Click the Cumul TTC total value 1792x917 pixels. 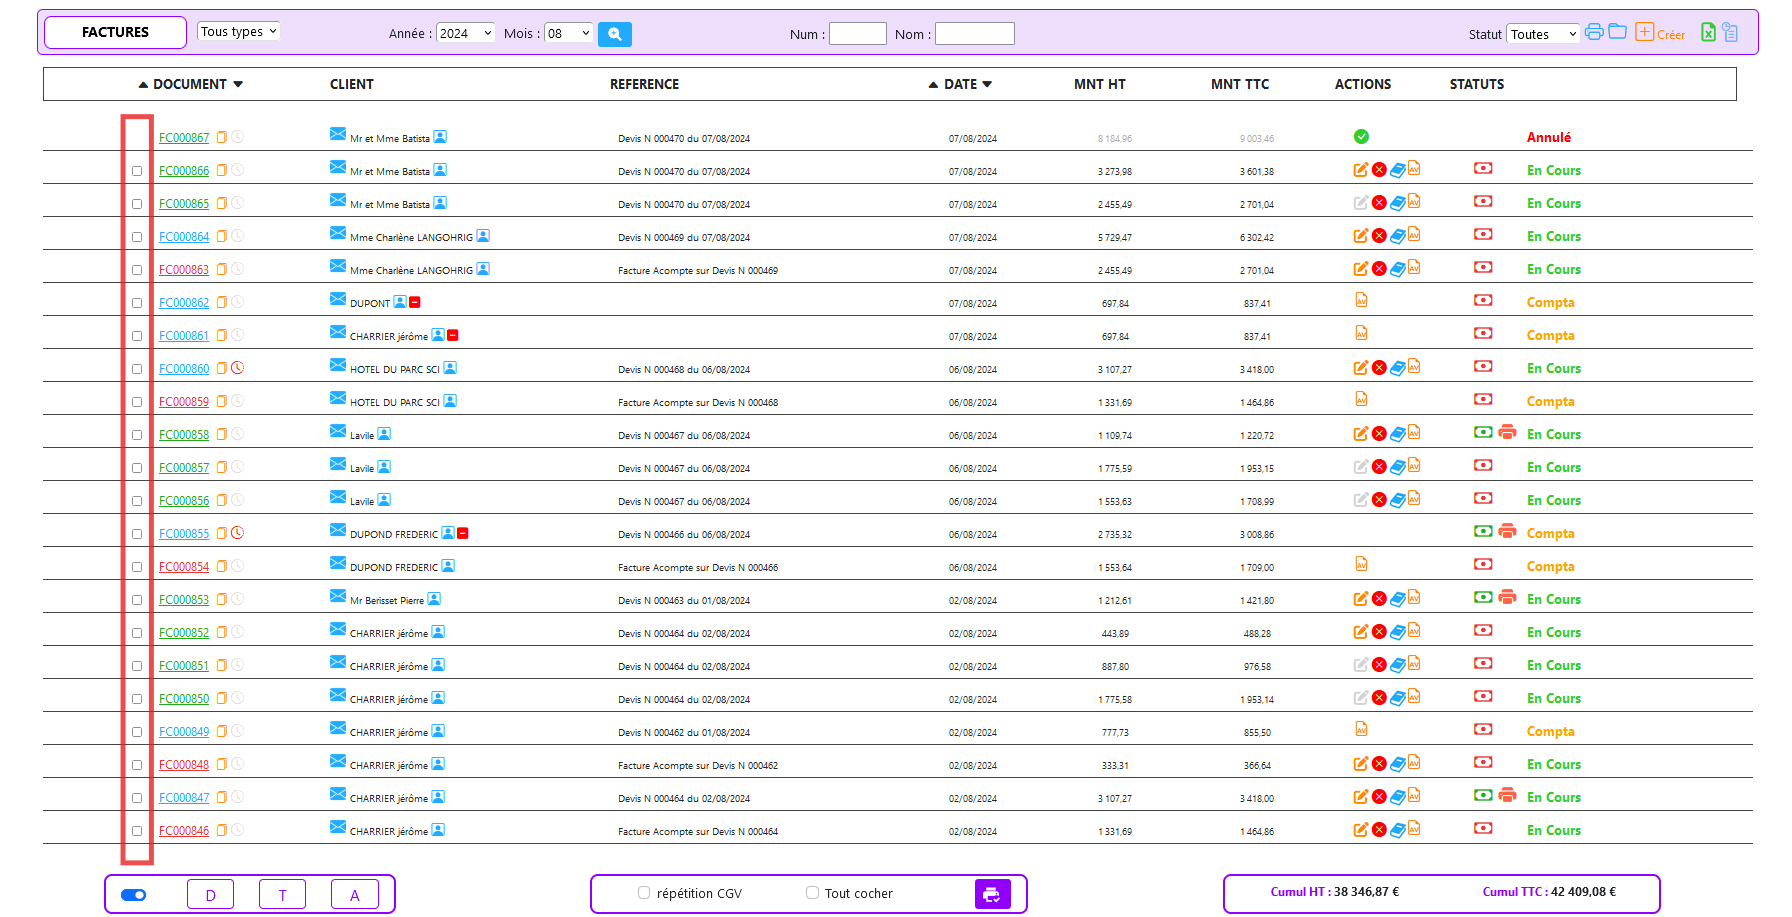click(x=1583, y=892)
